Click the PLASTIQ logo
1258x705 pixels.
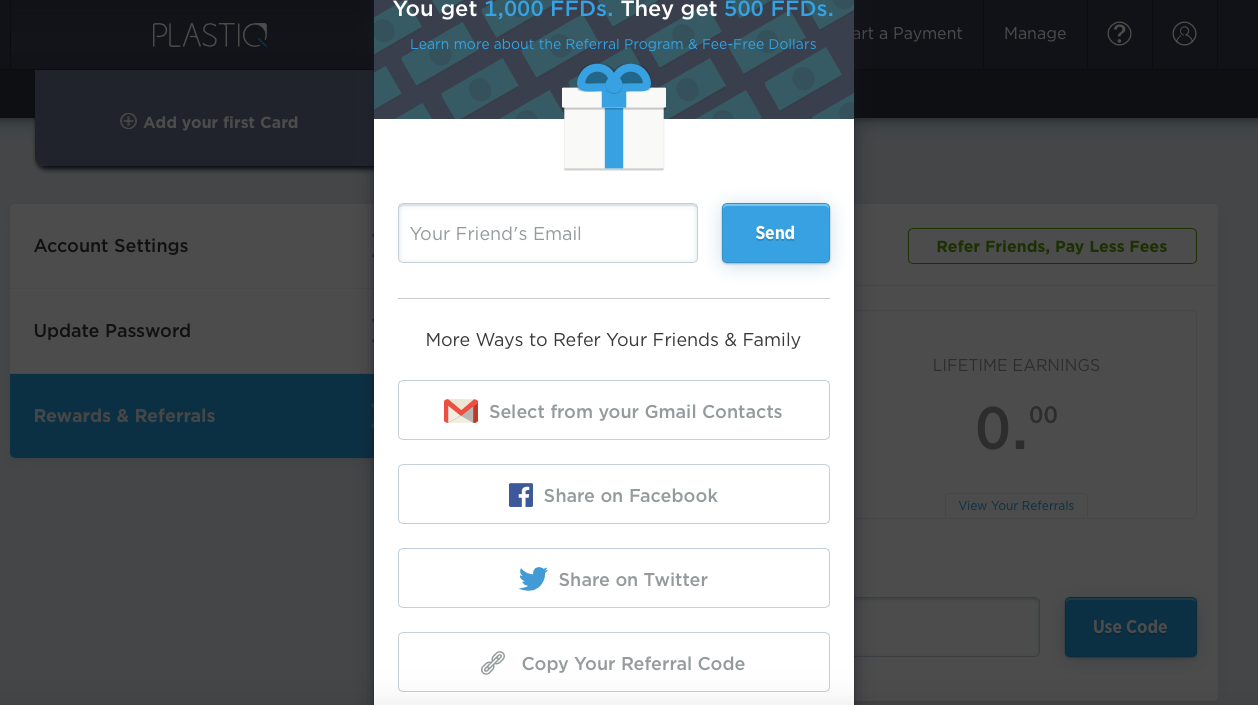[210, 34]
